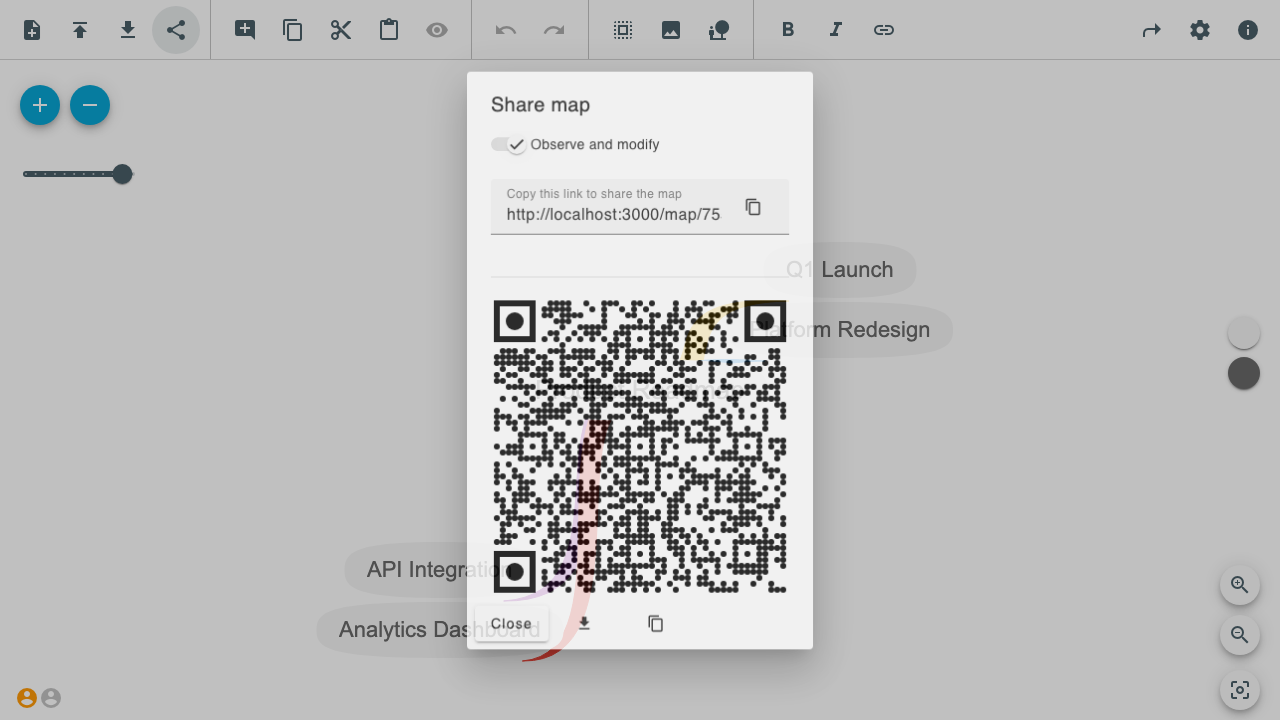Toggle italic text formatting
The width and height of the screenshot is (1280, 720).
[836, 30]
